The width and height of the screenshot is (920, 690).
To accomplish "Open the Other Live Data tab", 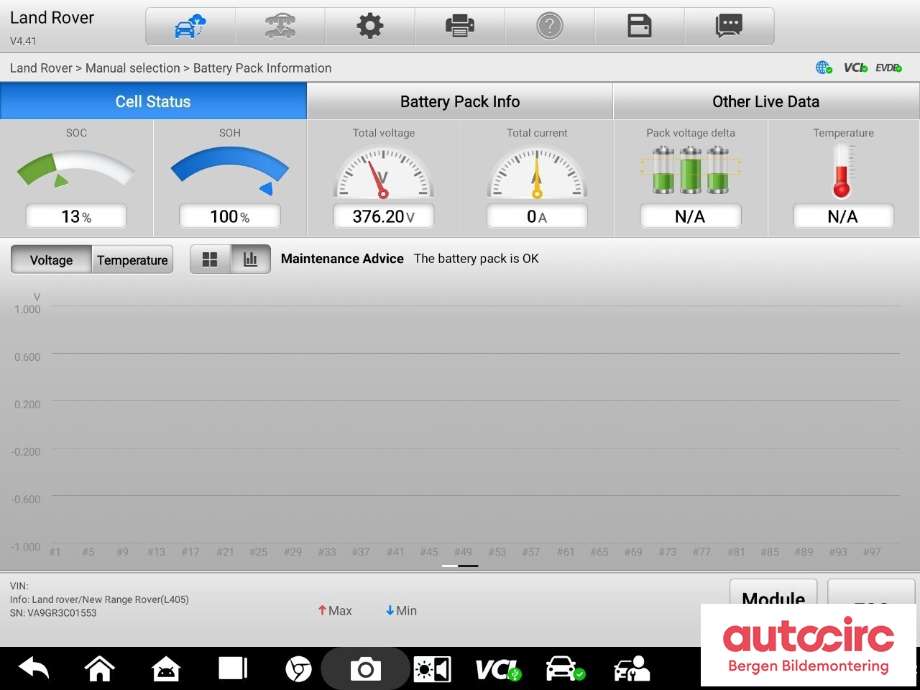I will coord(766,101).
